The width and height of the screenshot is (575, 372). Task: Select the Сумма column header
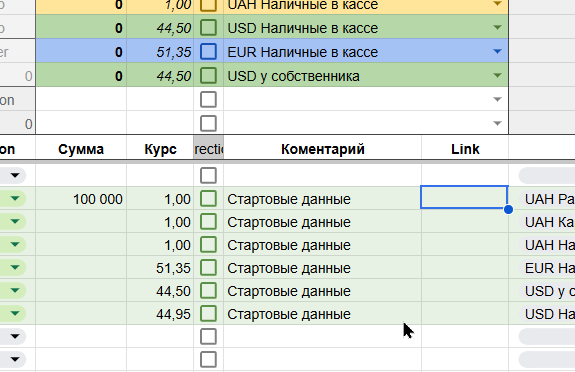tap(81, 149)
